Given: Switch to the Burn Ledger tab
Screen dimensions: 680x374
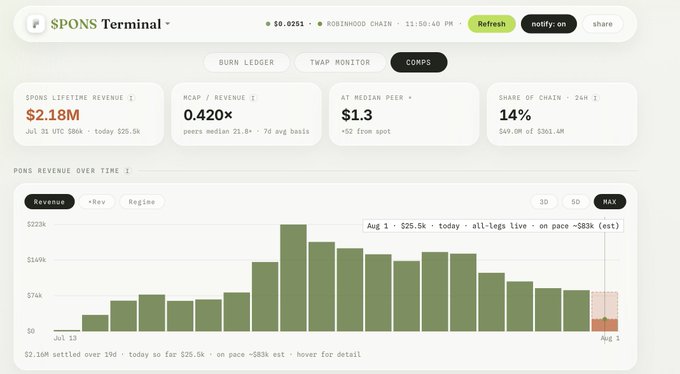Looking at the screenshot, I should [246, 62].
